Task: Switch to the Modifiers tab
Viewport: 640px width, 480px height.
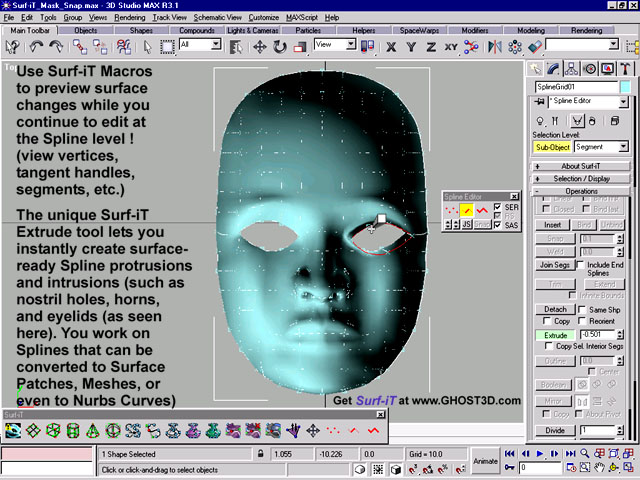Action: [475, 31]
